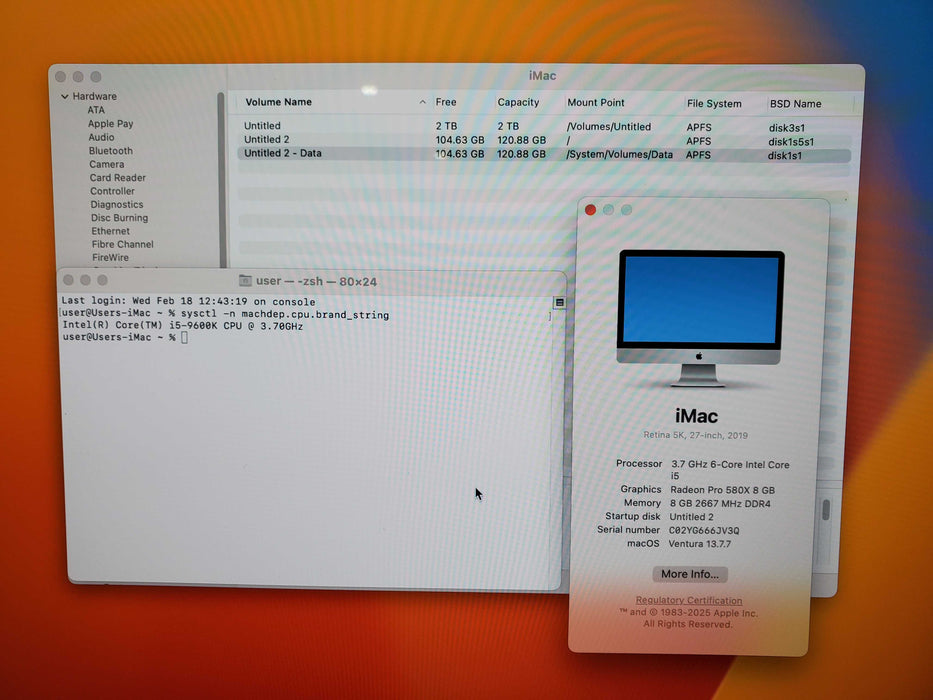Select Fibre Channel in the sidebar
Viewport: 933px width, 700px height.
click(123, 244)
